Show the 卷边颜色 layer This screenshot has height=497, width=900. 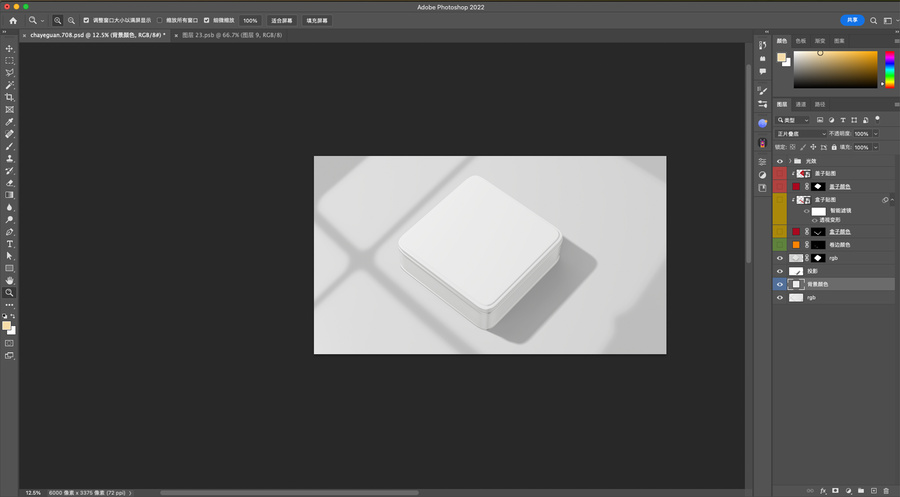[779, 244]
